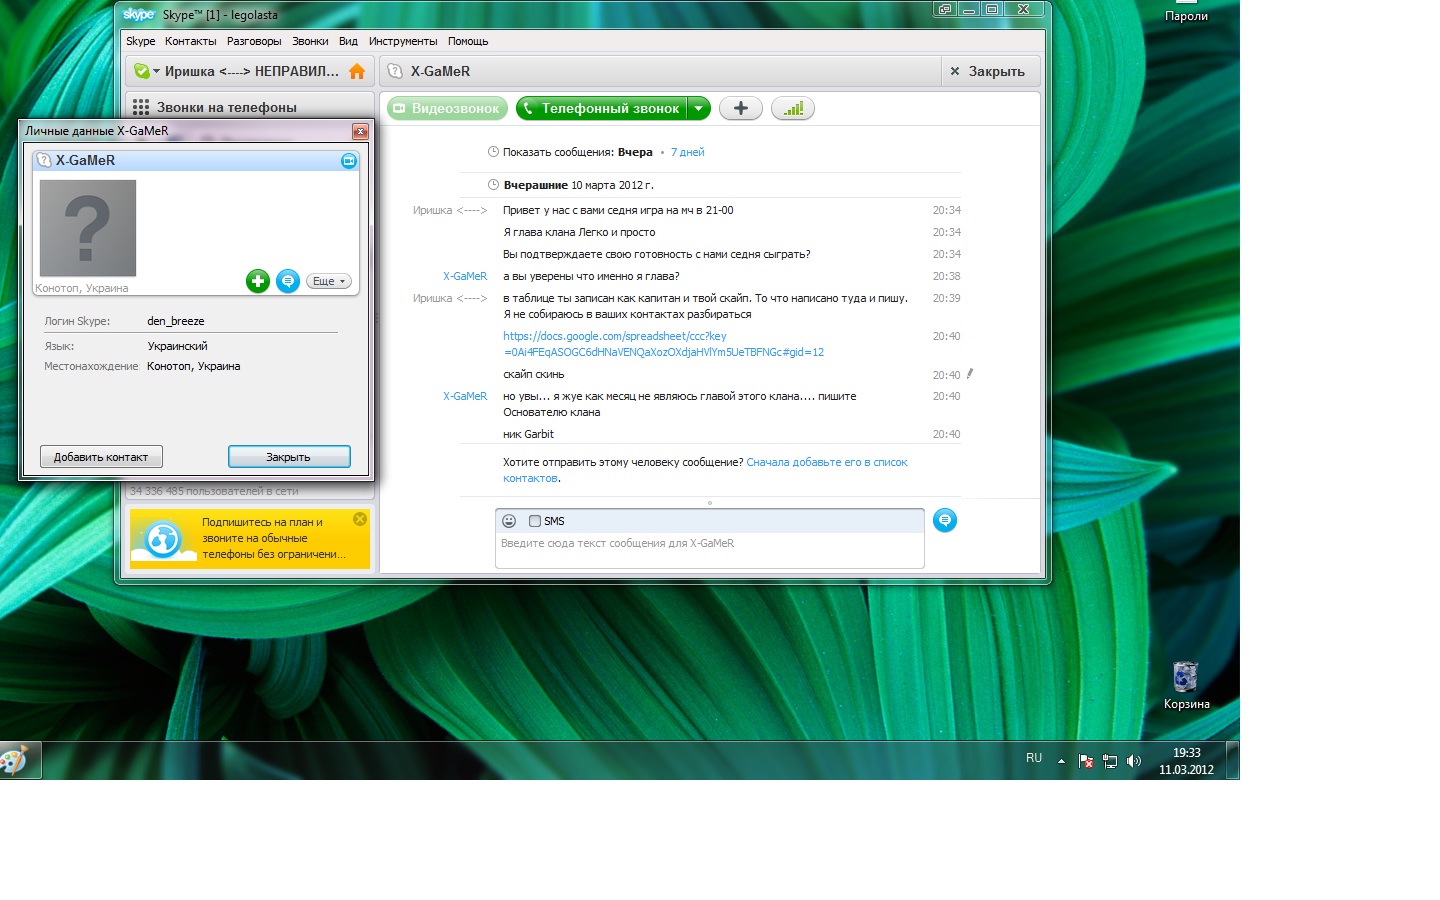Image resolution: width=1440 pixels, height=900 pixels.
Task: Click the Вчера messages filter
Action: click(x=635, y=152)
